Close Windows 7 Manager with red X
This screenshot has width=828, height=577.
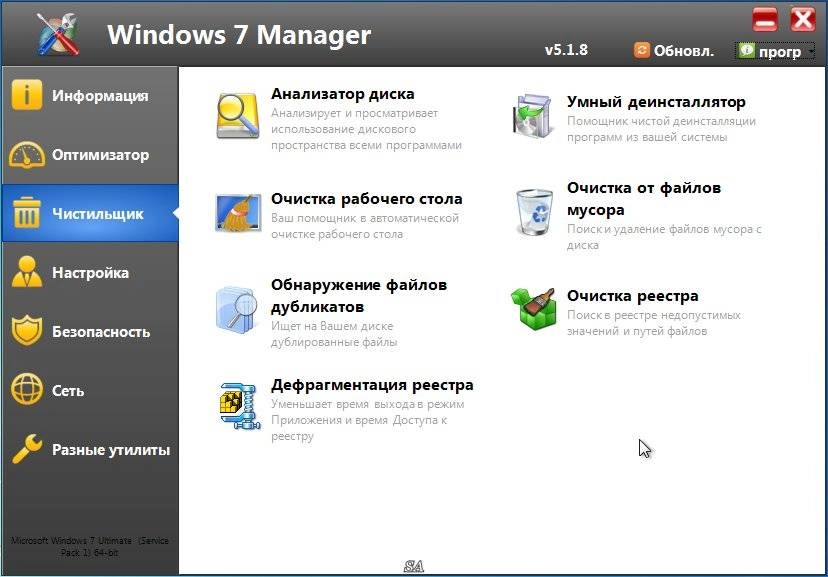[802, 20]
